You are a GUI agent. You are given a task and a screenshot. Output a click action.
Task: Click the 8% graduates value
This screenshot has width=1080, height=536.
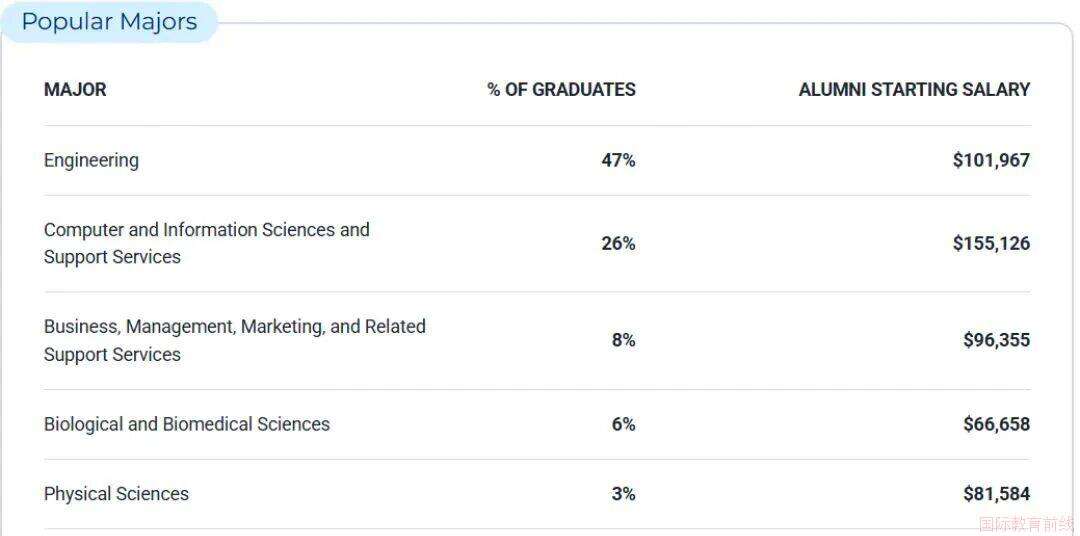[x=623, y=340]
